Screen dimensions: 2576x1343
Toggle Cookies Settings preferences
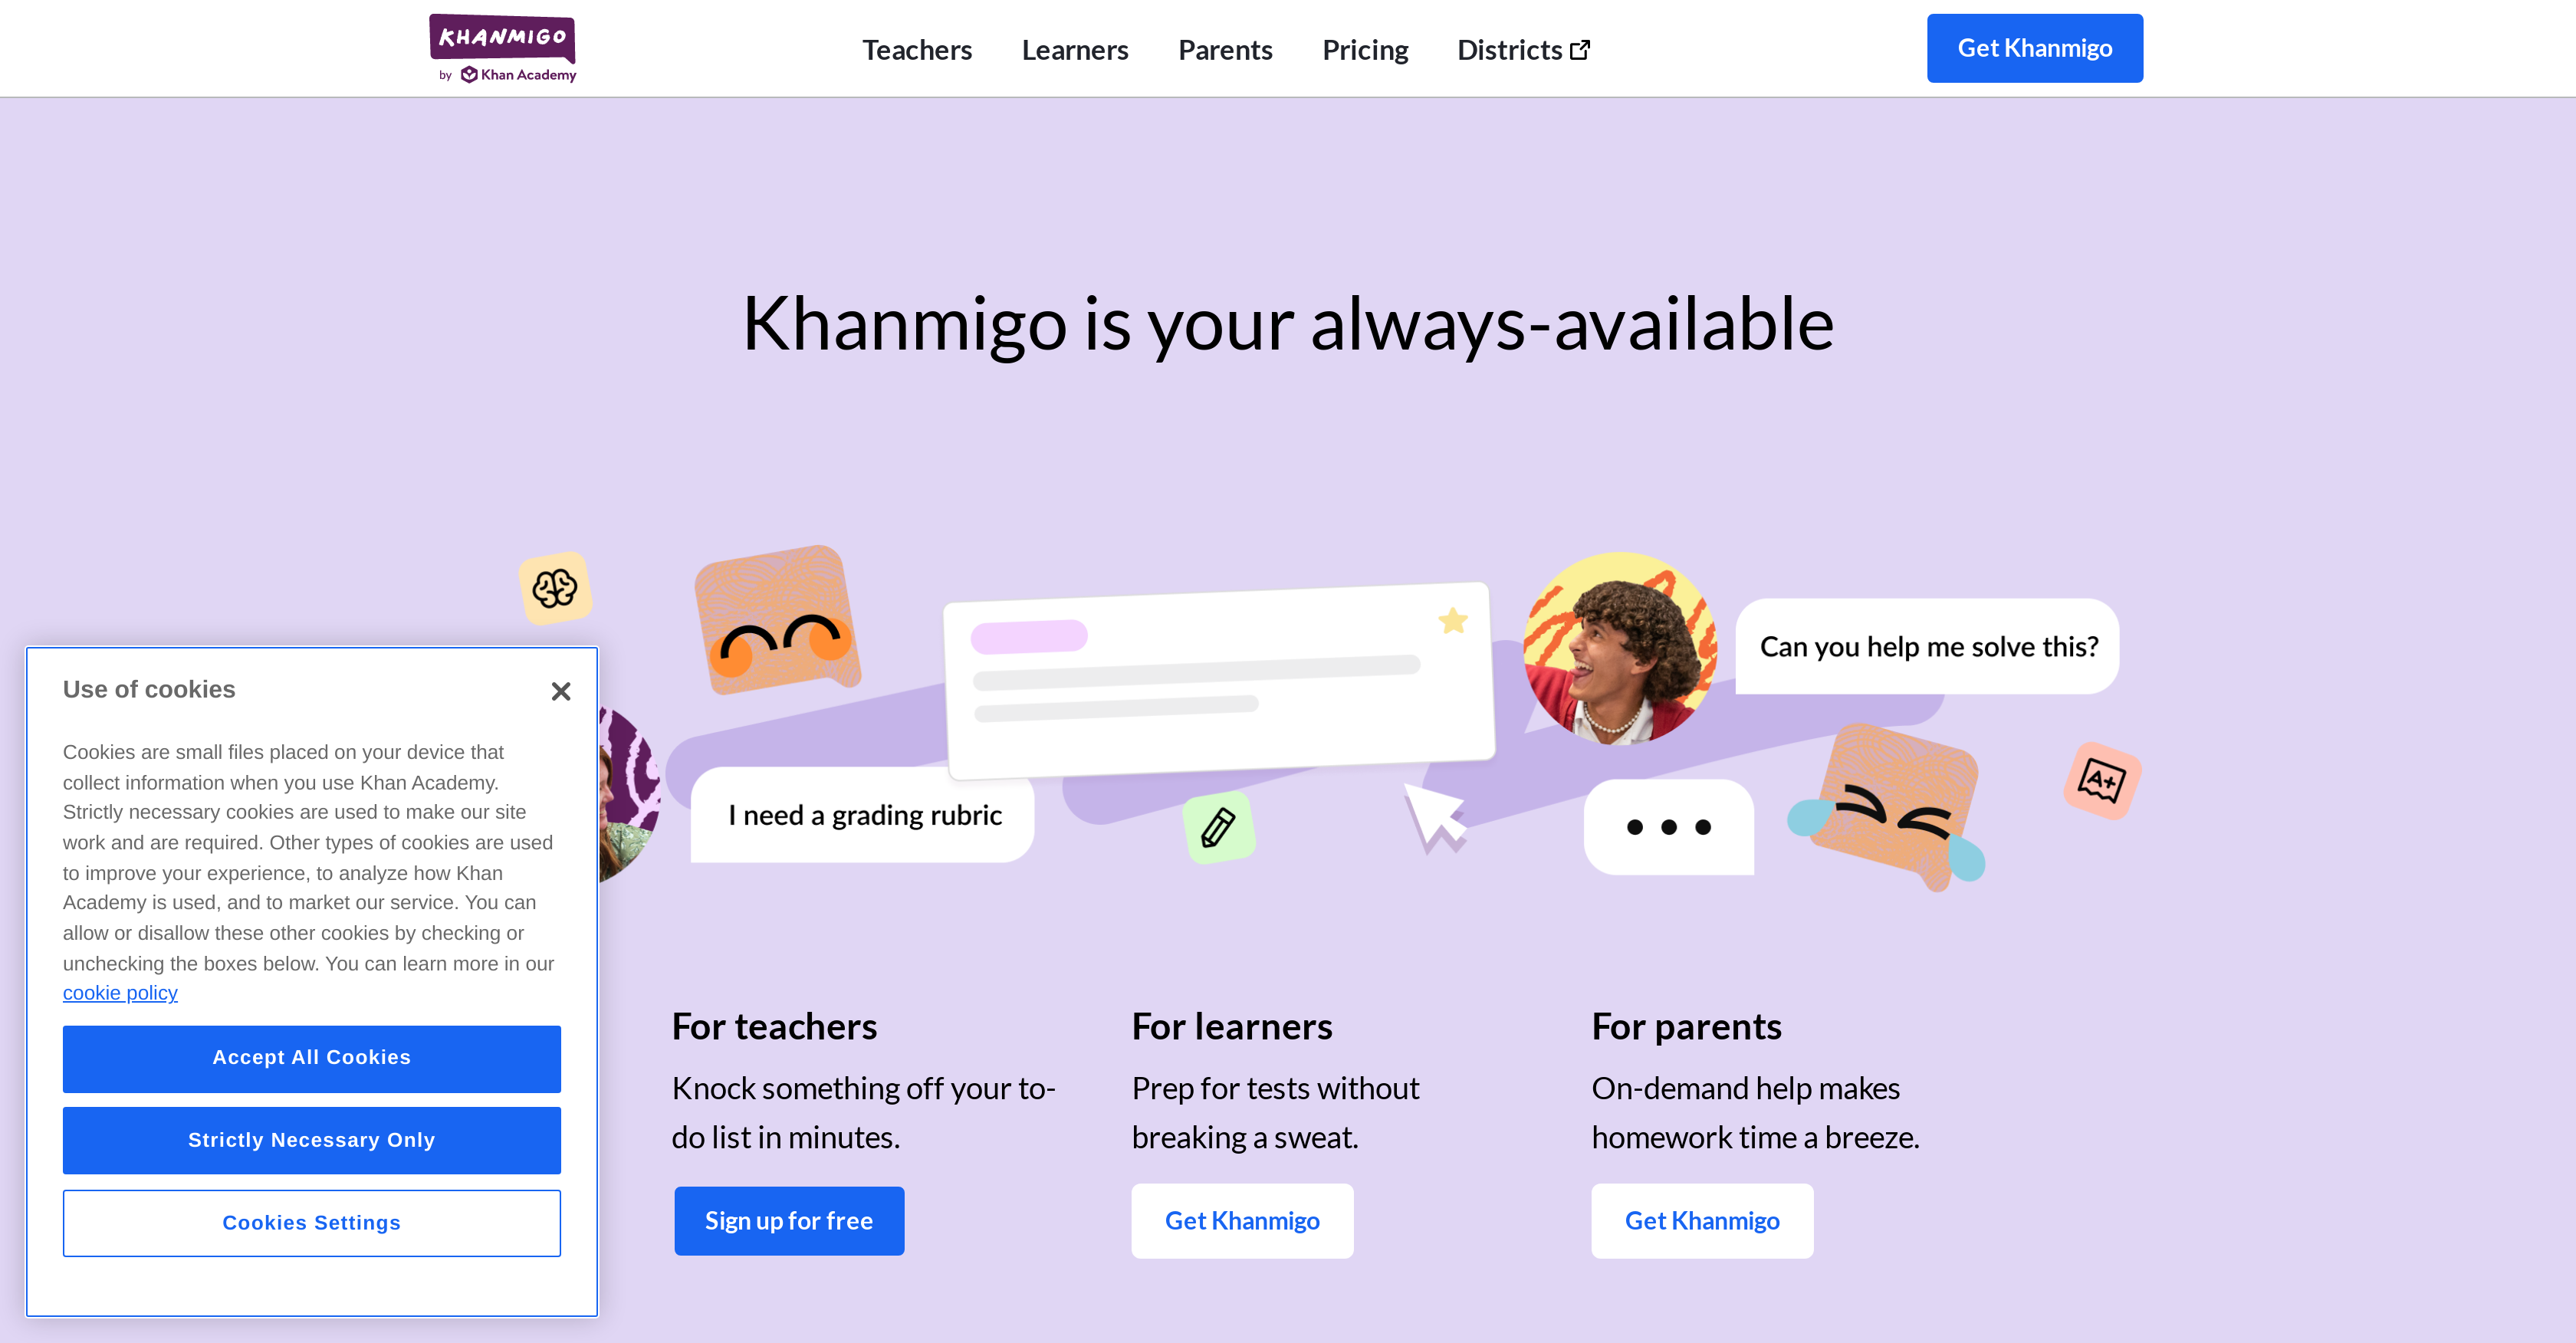pyautogui.click(x=312, y=1222)
